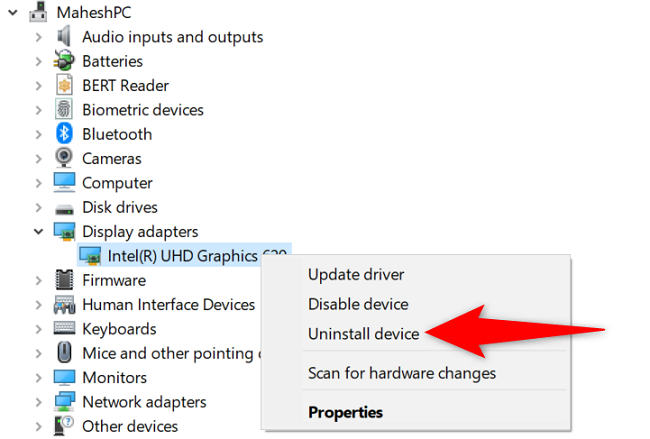
Task: Click the Mice and other pointing devices icon
Action: click(65, 353)
